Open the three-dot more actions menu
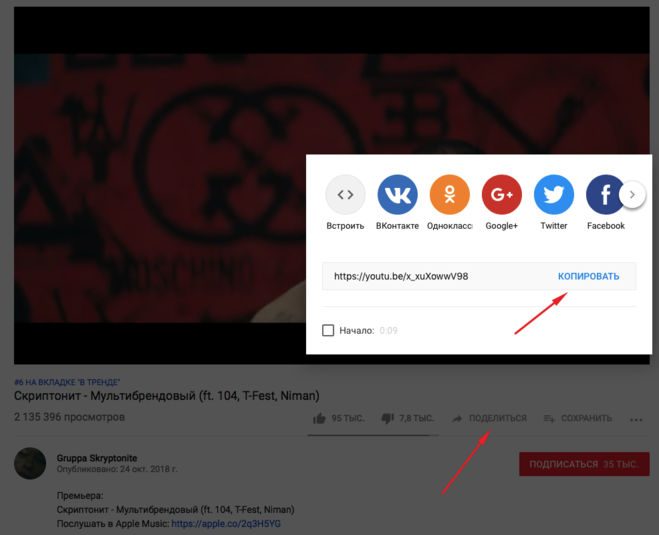659x535 pixels. tap(636, 419)
